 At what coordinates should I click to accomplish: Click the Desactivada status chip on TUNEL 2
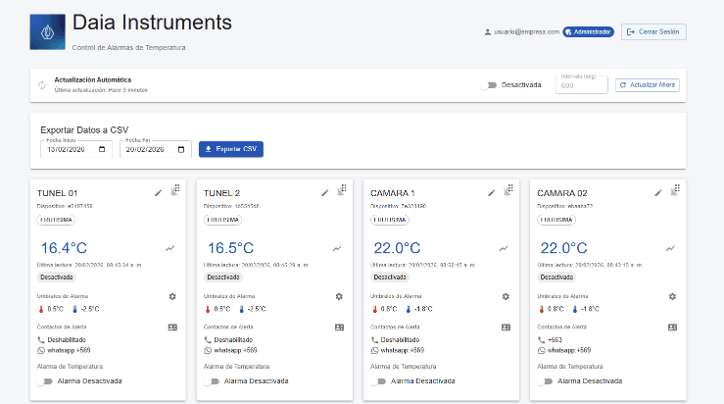(x=223, y=277)
